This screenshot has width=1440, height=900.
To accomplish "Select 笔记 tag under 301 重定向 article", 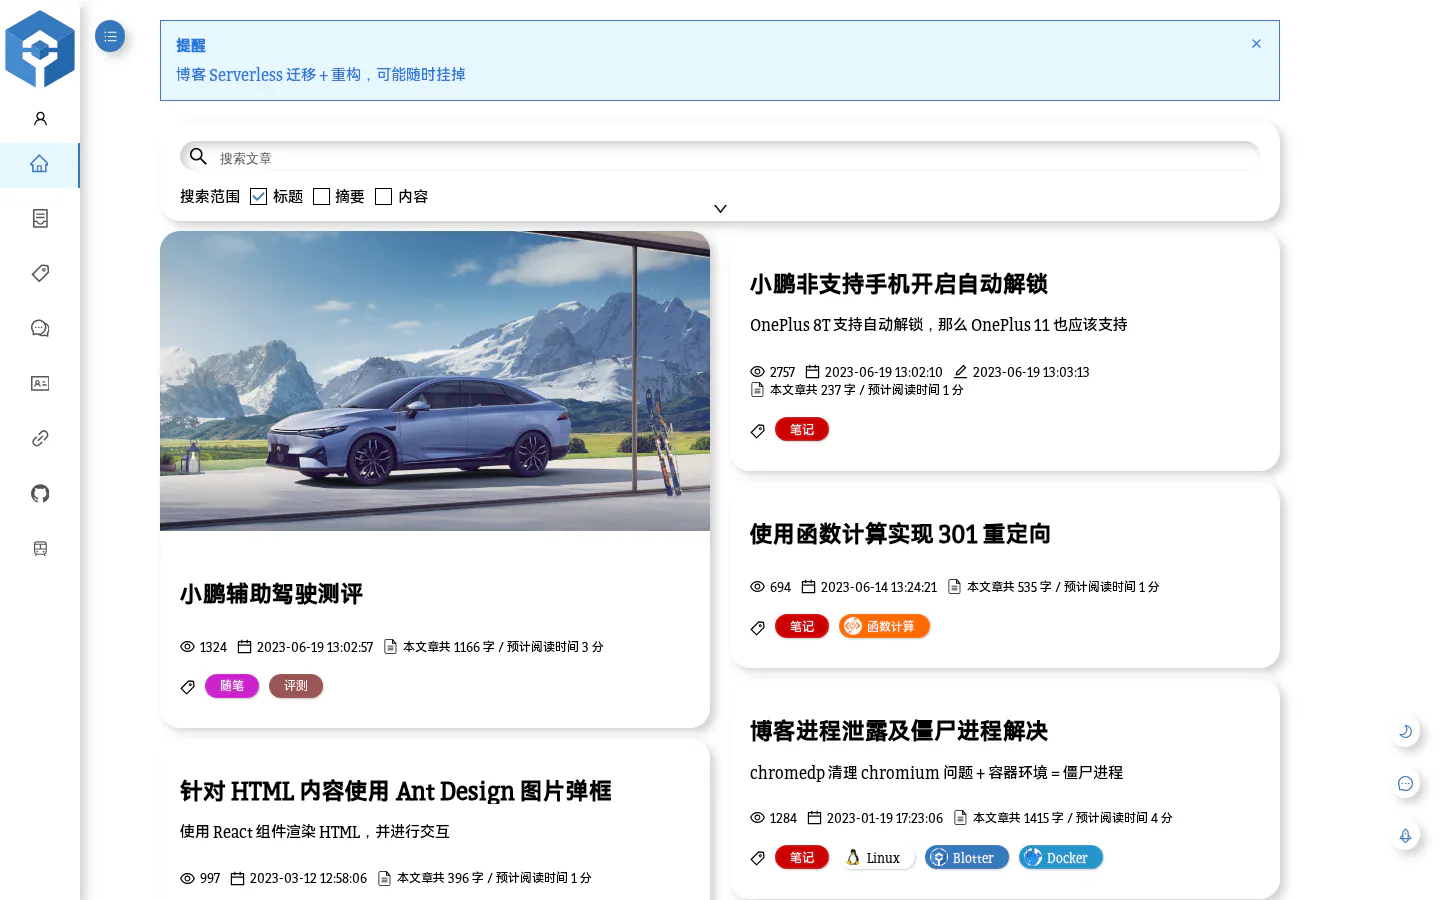I will [x=802, y=626].
